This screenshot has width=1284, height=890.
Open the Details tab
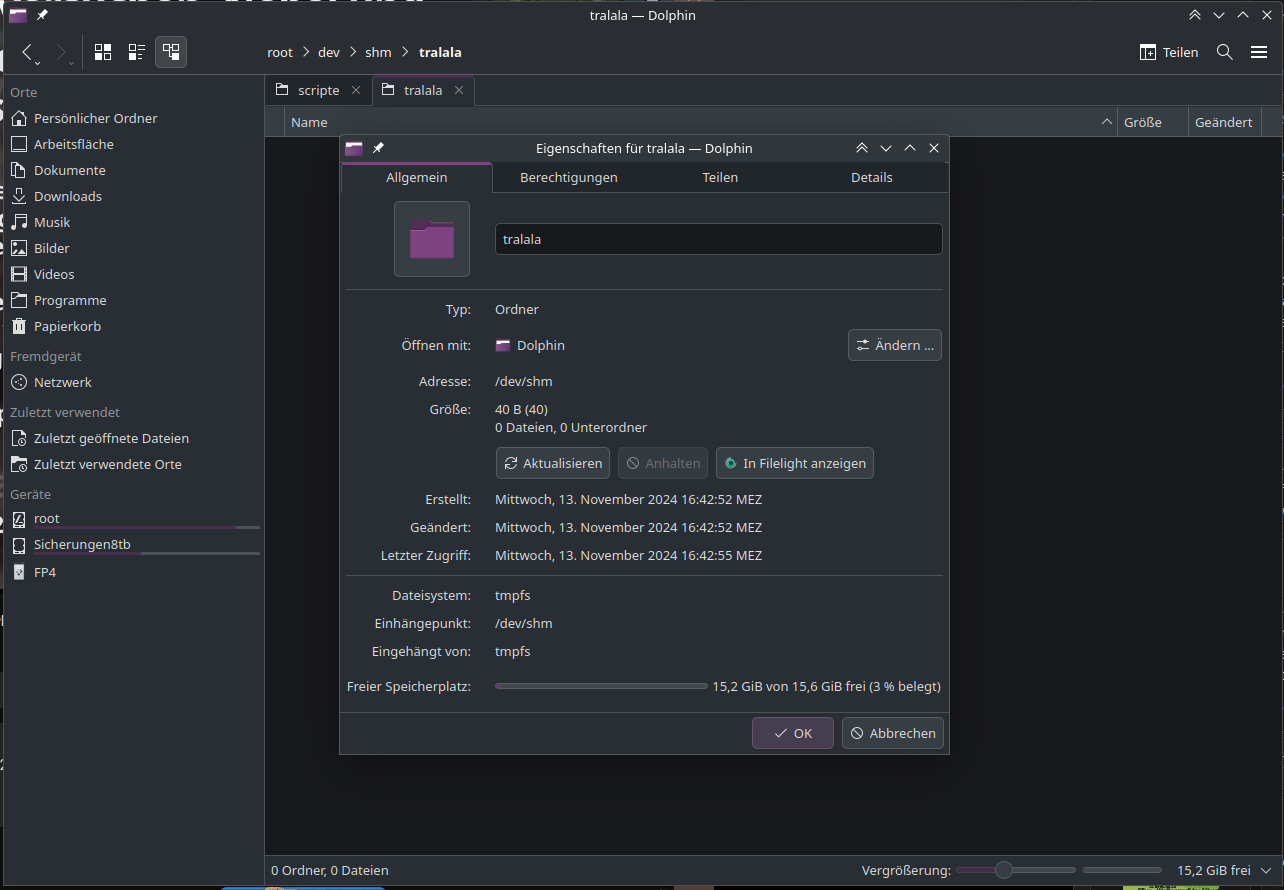point(872,177)
